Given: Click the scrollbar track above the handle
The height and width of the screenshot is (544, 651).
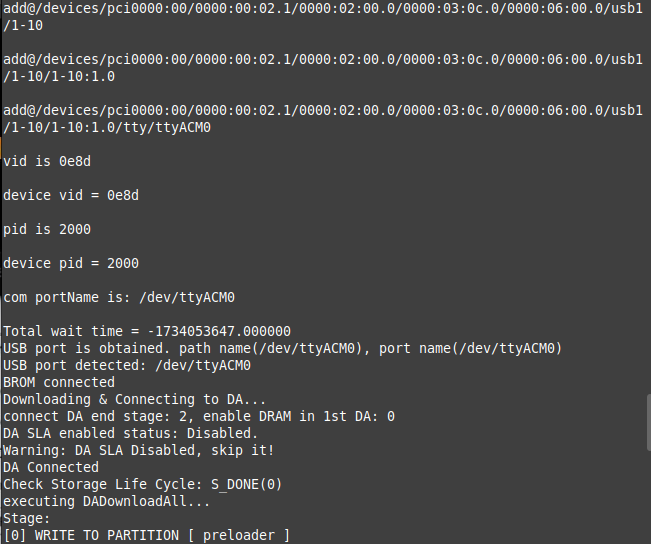Looking at the screenshot, I should pyautogui.click(x=649, y=197).
